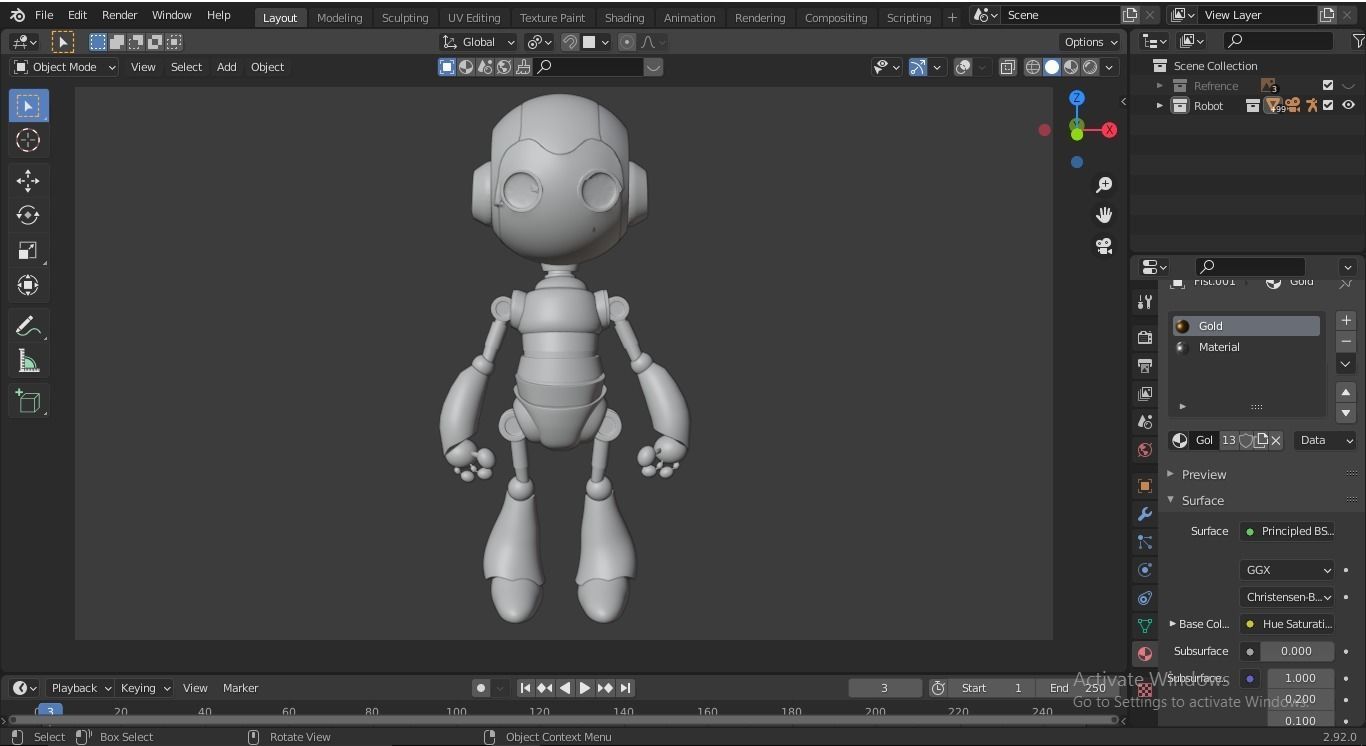Play animation forward button
The image size is (1366, 746).
(585, 688)
